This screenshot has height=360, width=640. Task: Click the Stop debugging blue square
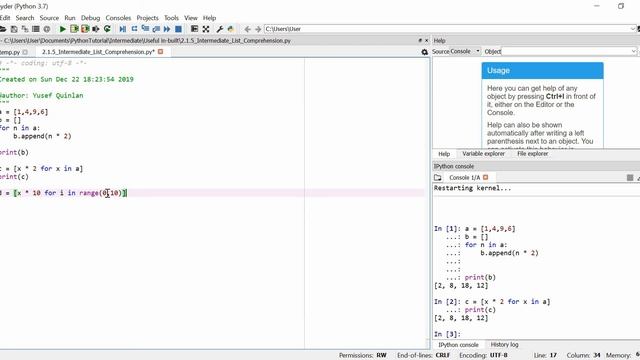(178, 29)
